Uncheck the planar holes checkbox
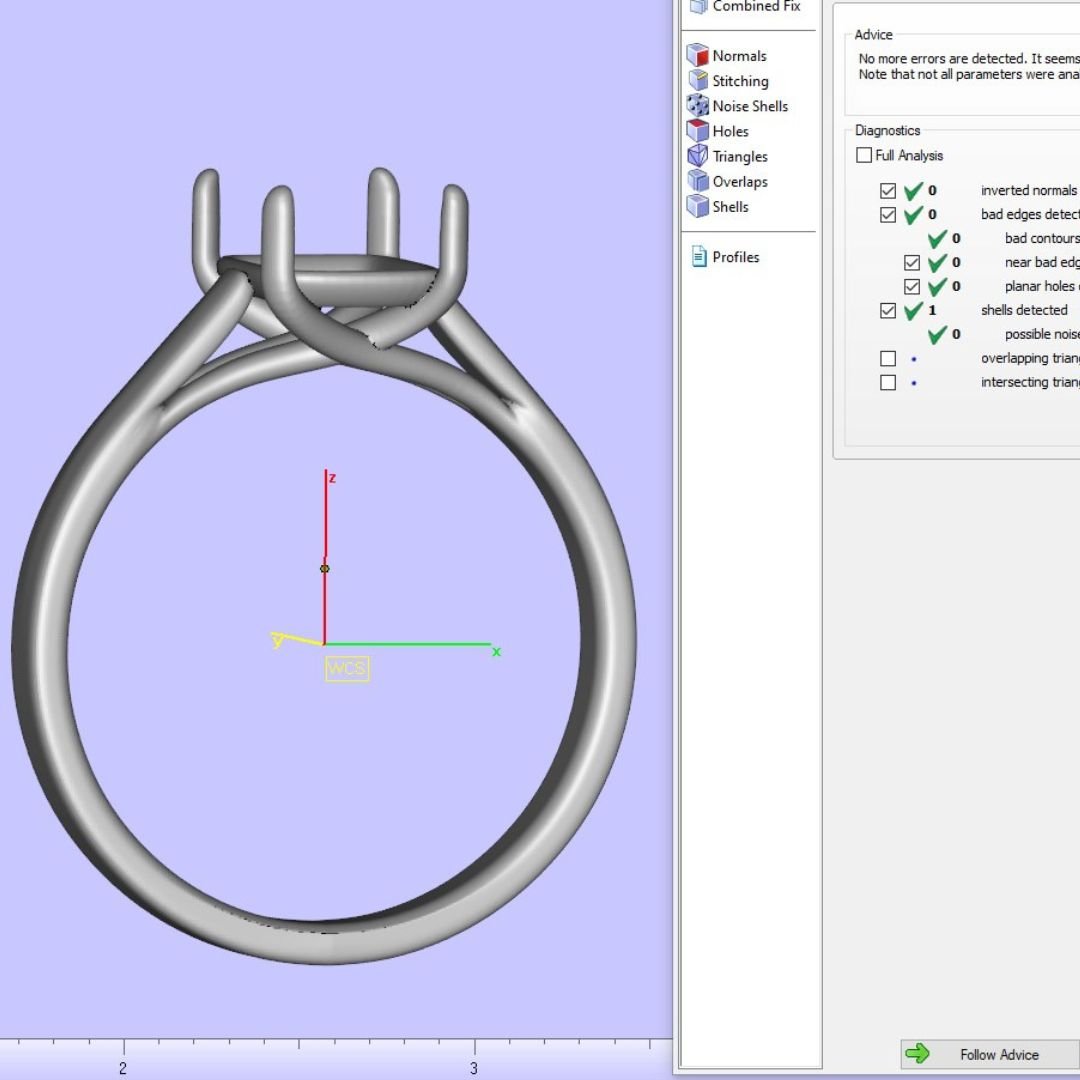 [x=912, y=287]
